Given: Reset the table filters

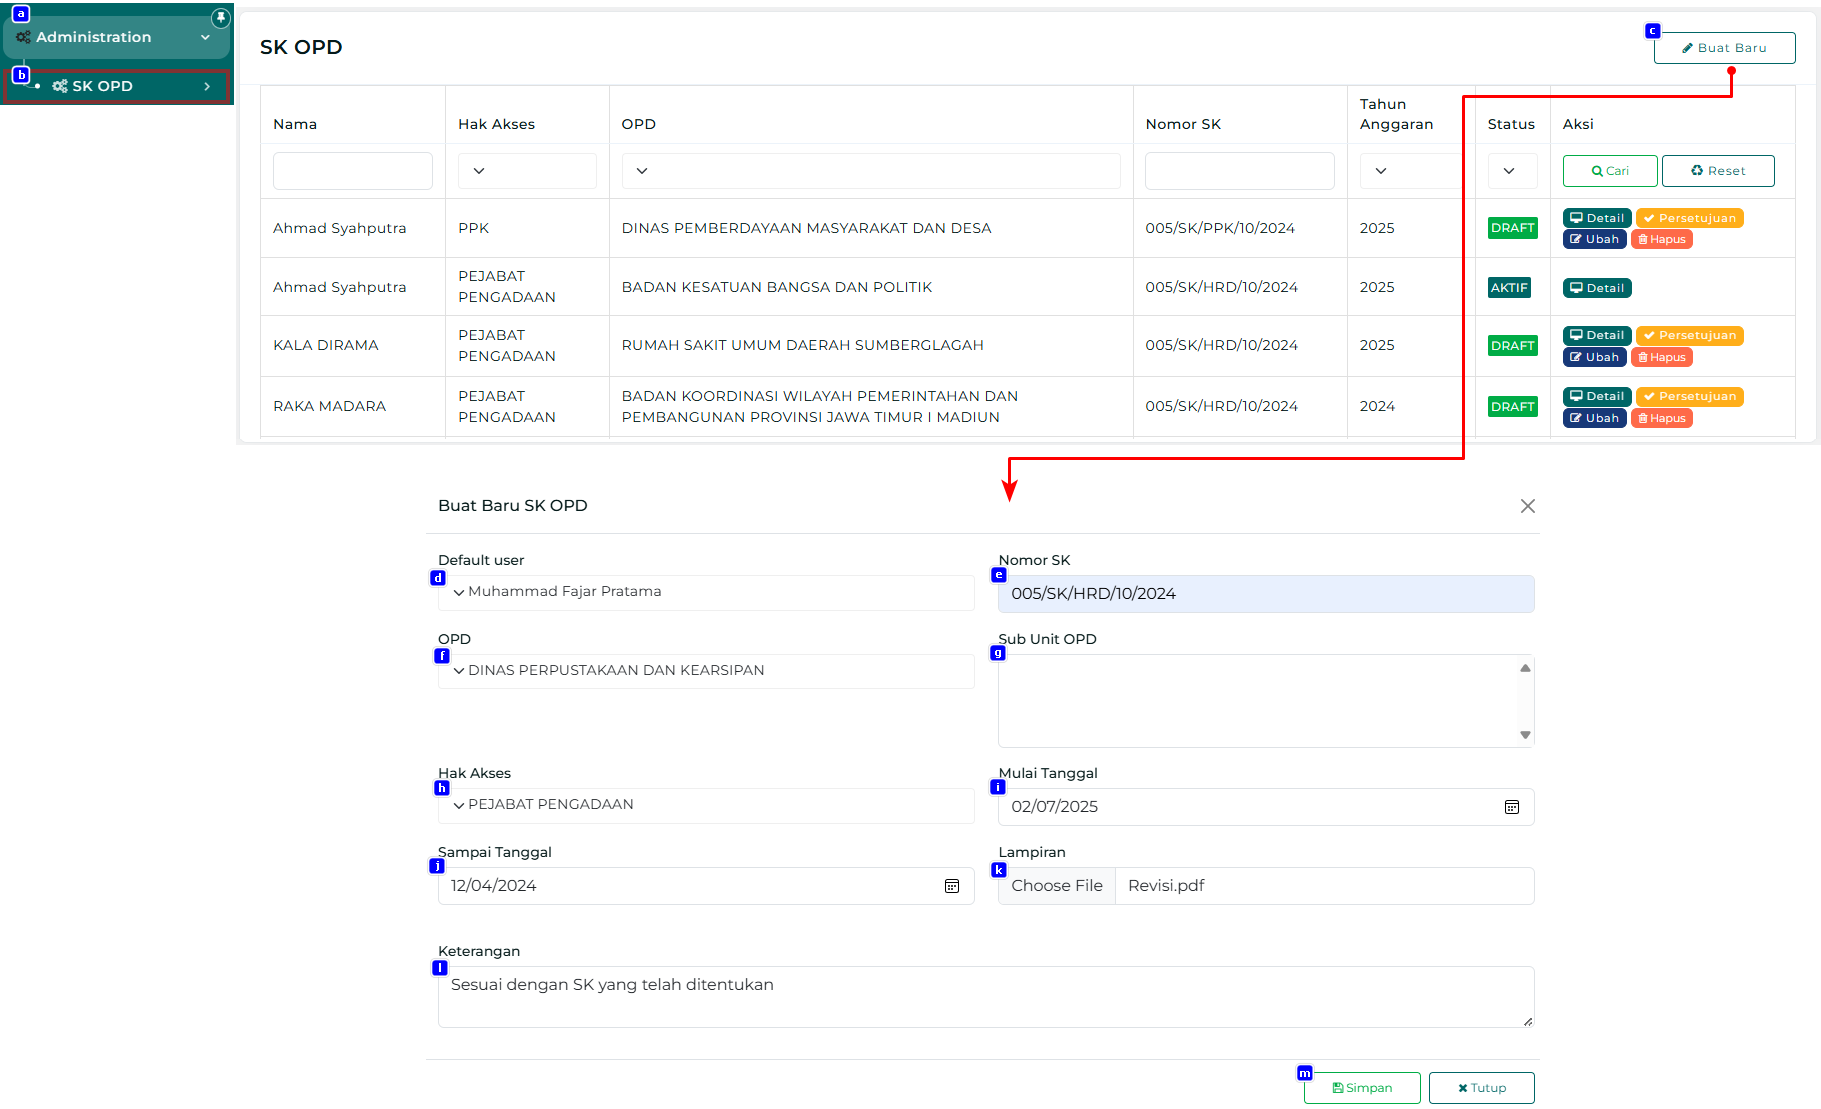Looking at the screenshot, I should 1717,171.
